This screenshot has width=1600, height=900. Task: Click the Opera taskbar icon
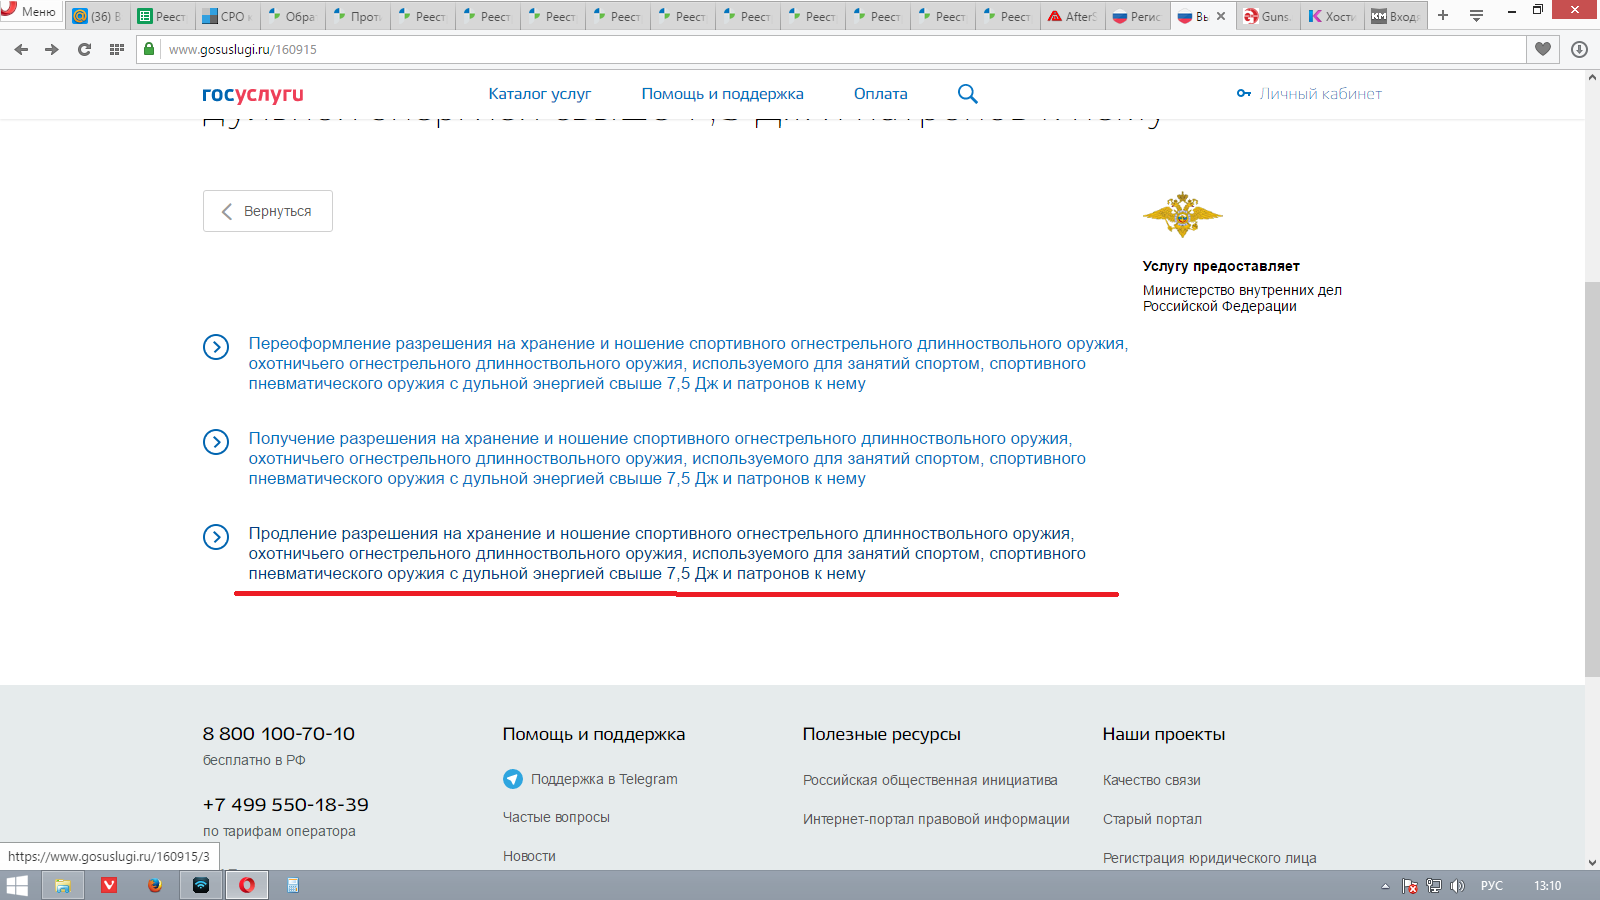pyautogui.click(x=247, y=885)
